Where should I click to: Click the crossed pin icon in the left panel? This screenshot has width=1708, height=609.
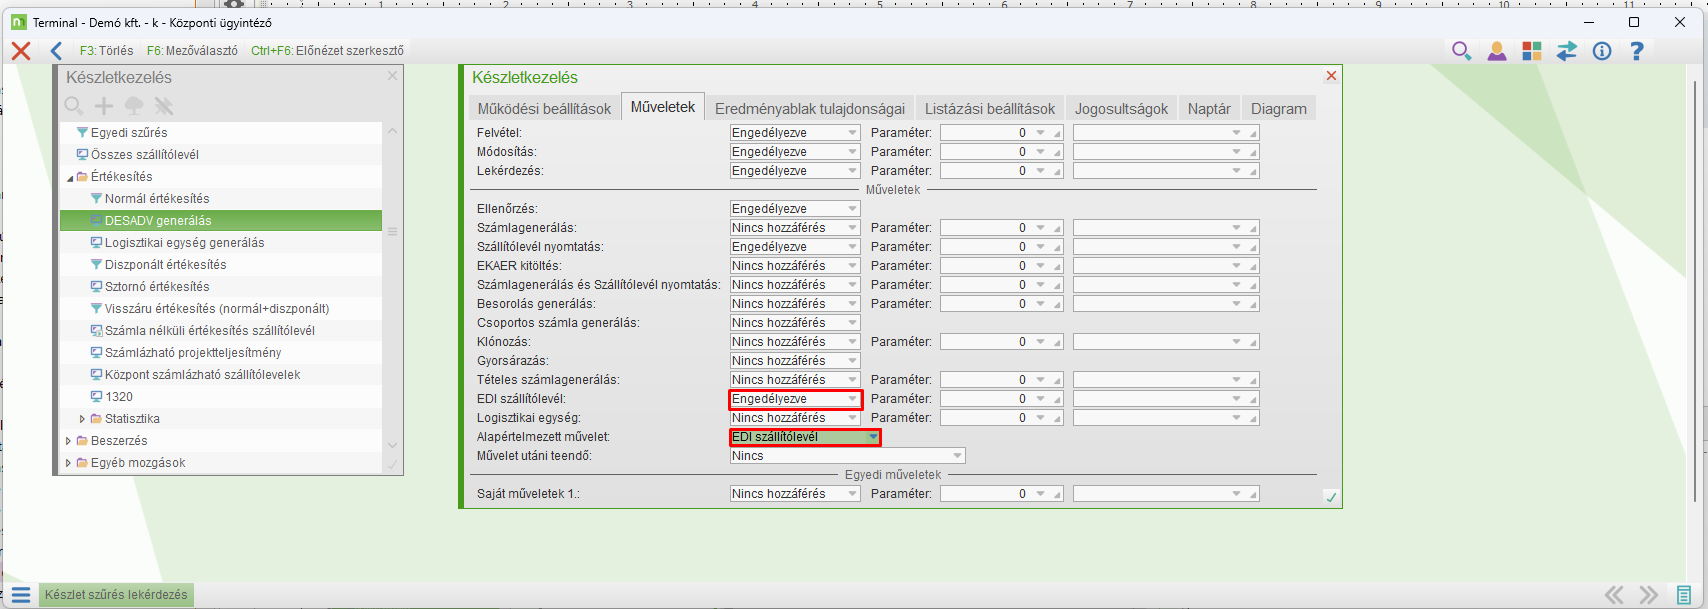164,106
